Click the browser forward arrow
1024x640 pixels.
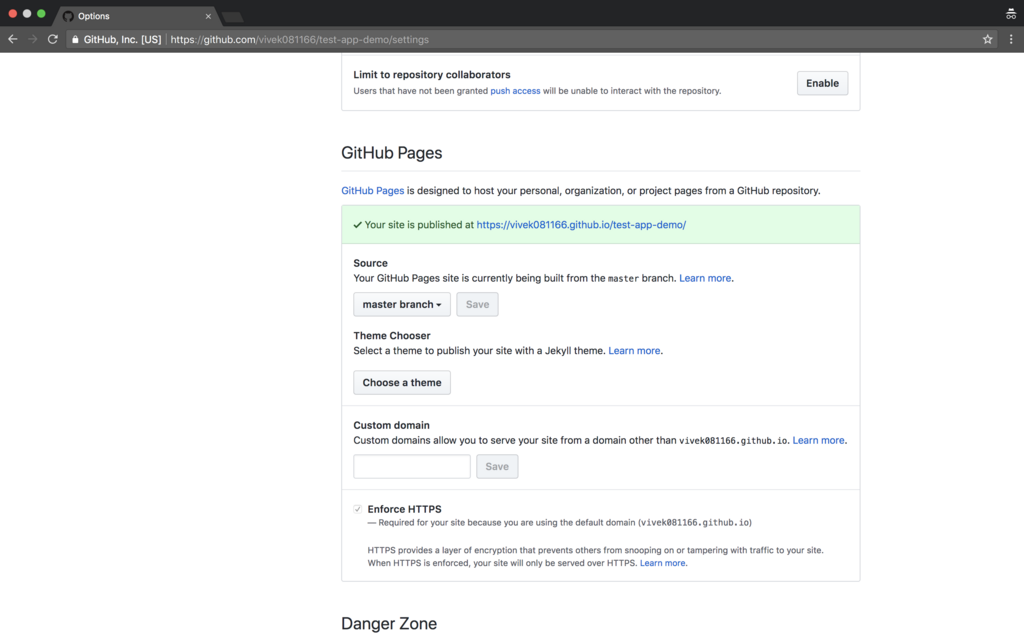pos(33,39)
